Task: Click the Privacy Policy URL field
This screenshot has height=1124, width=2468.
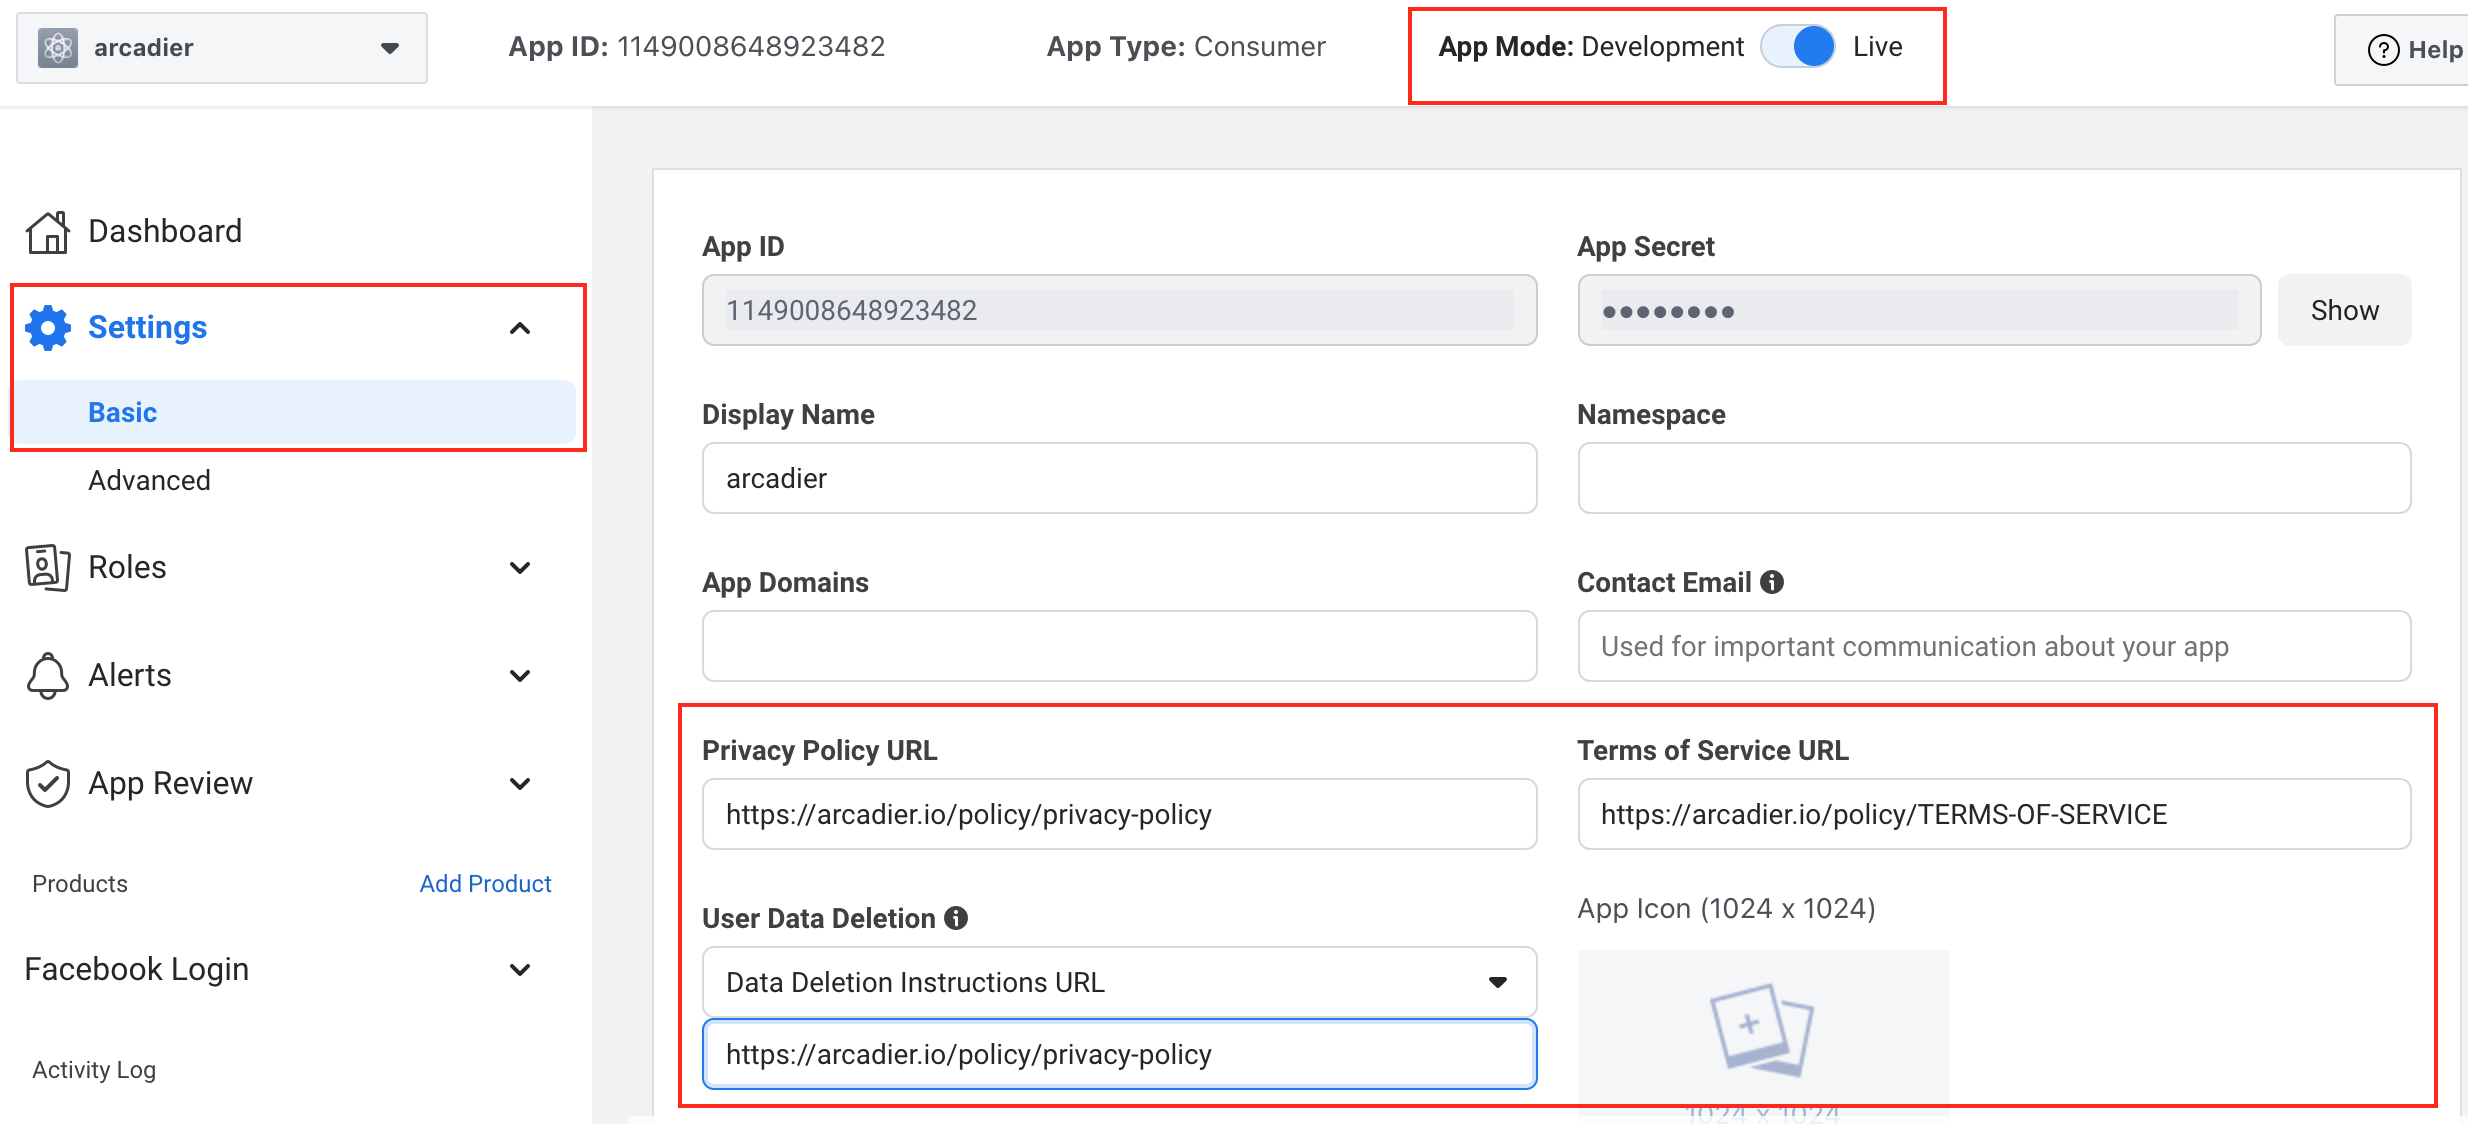Action: [1119, 814]
